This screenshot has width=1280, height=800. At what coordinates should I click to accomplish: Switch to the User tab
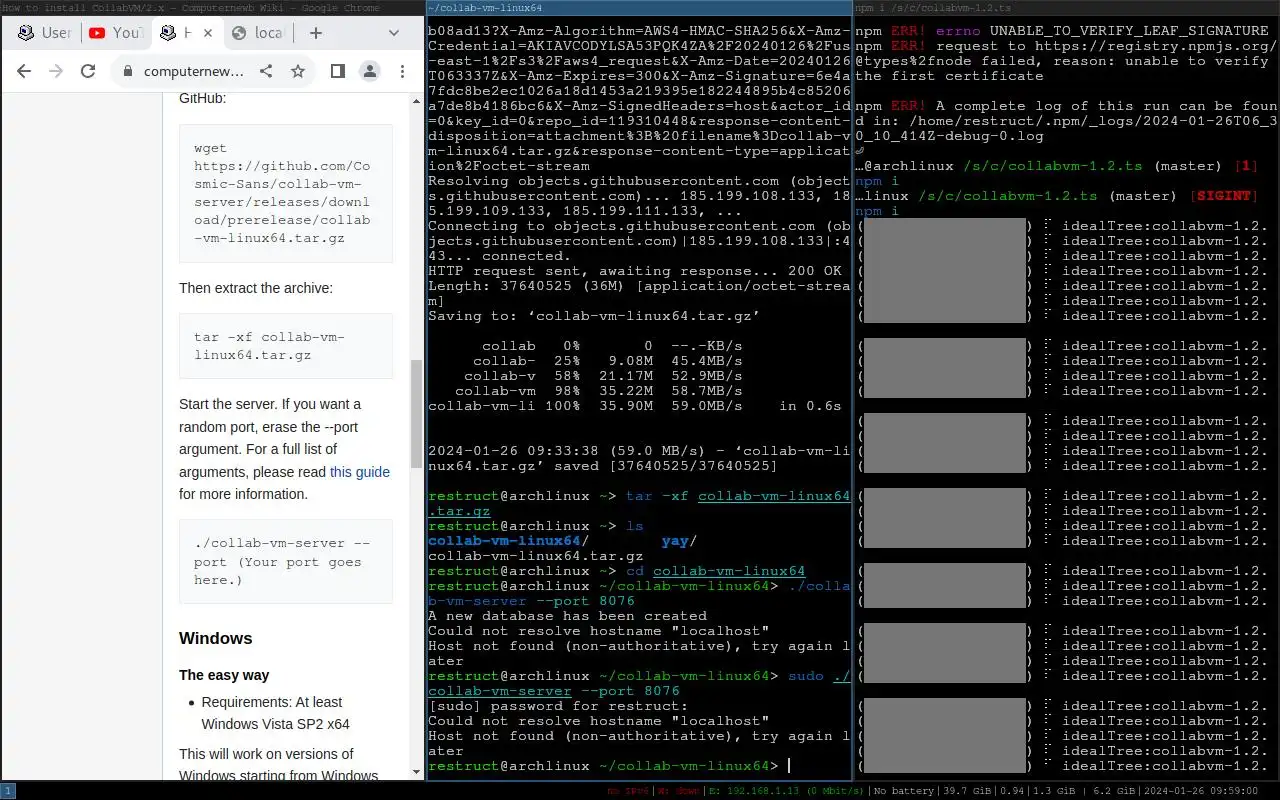tap(45, 33)
